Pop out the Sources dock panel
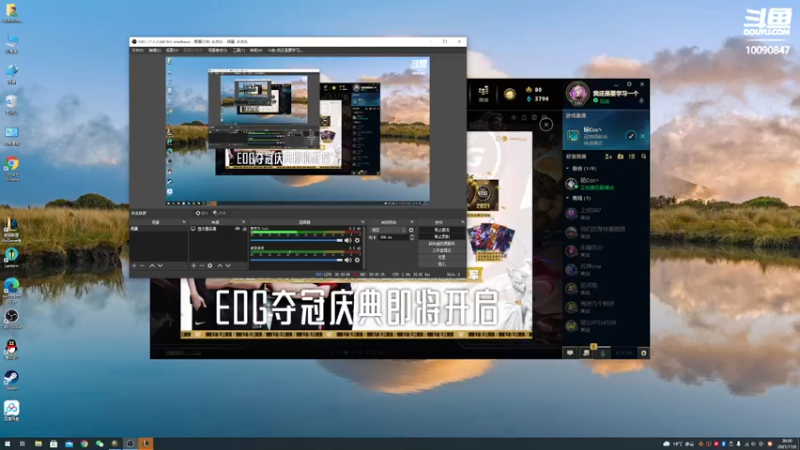800x450 pixels. tap(243, 222)
